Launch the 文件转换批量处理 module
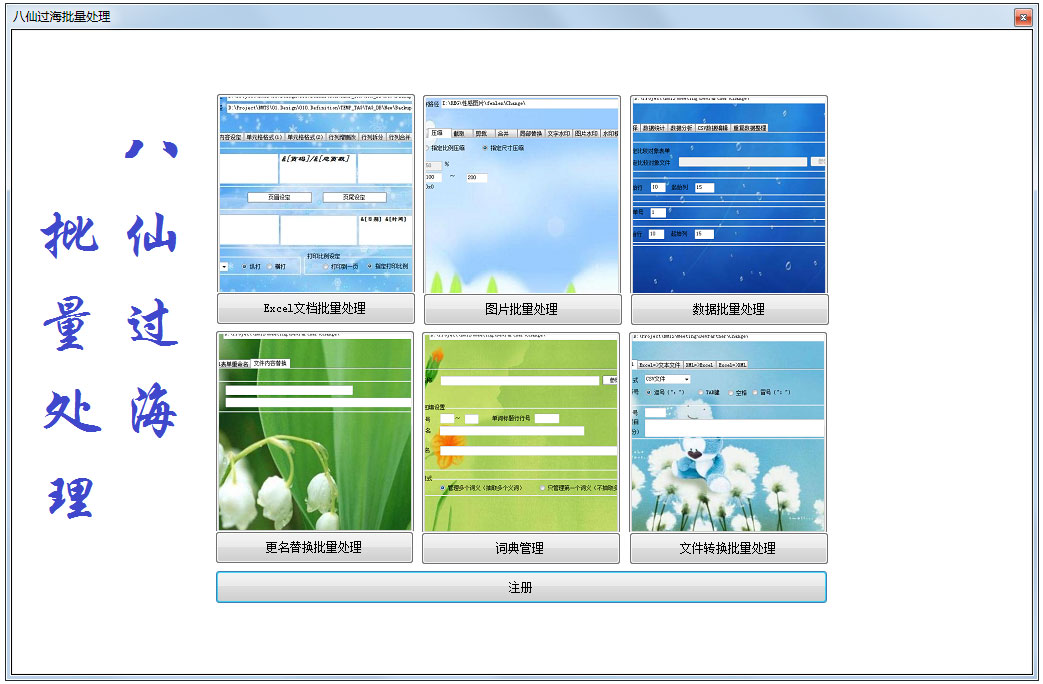1043x684 pixels. click(x=728, y=548)
